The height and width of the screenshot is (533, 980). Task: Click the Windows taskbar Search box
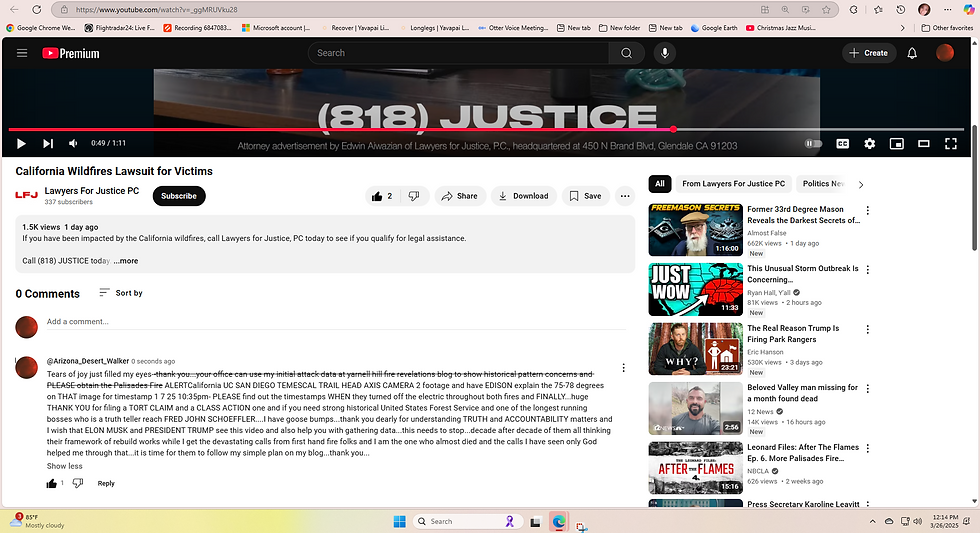pos(466,521)
